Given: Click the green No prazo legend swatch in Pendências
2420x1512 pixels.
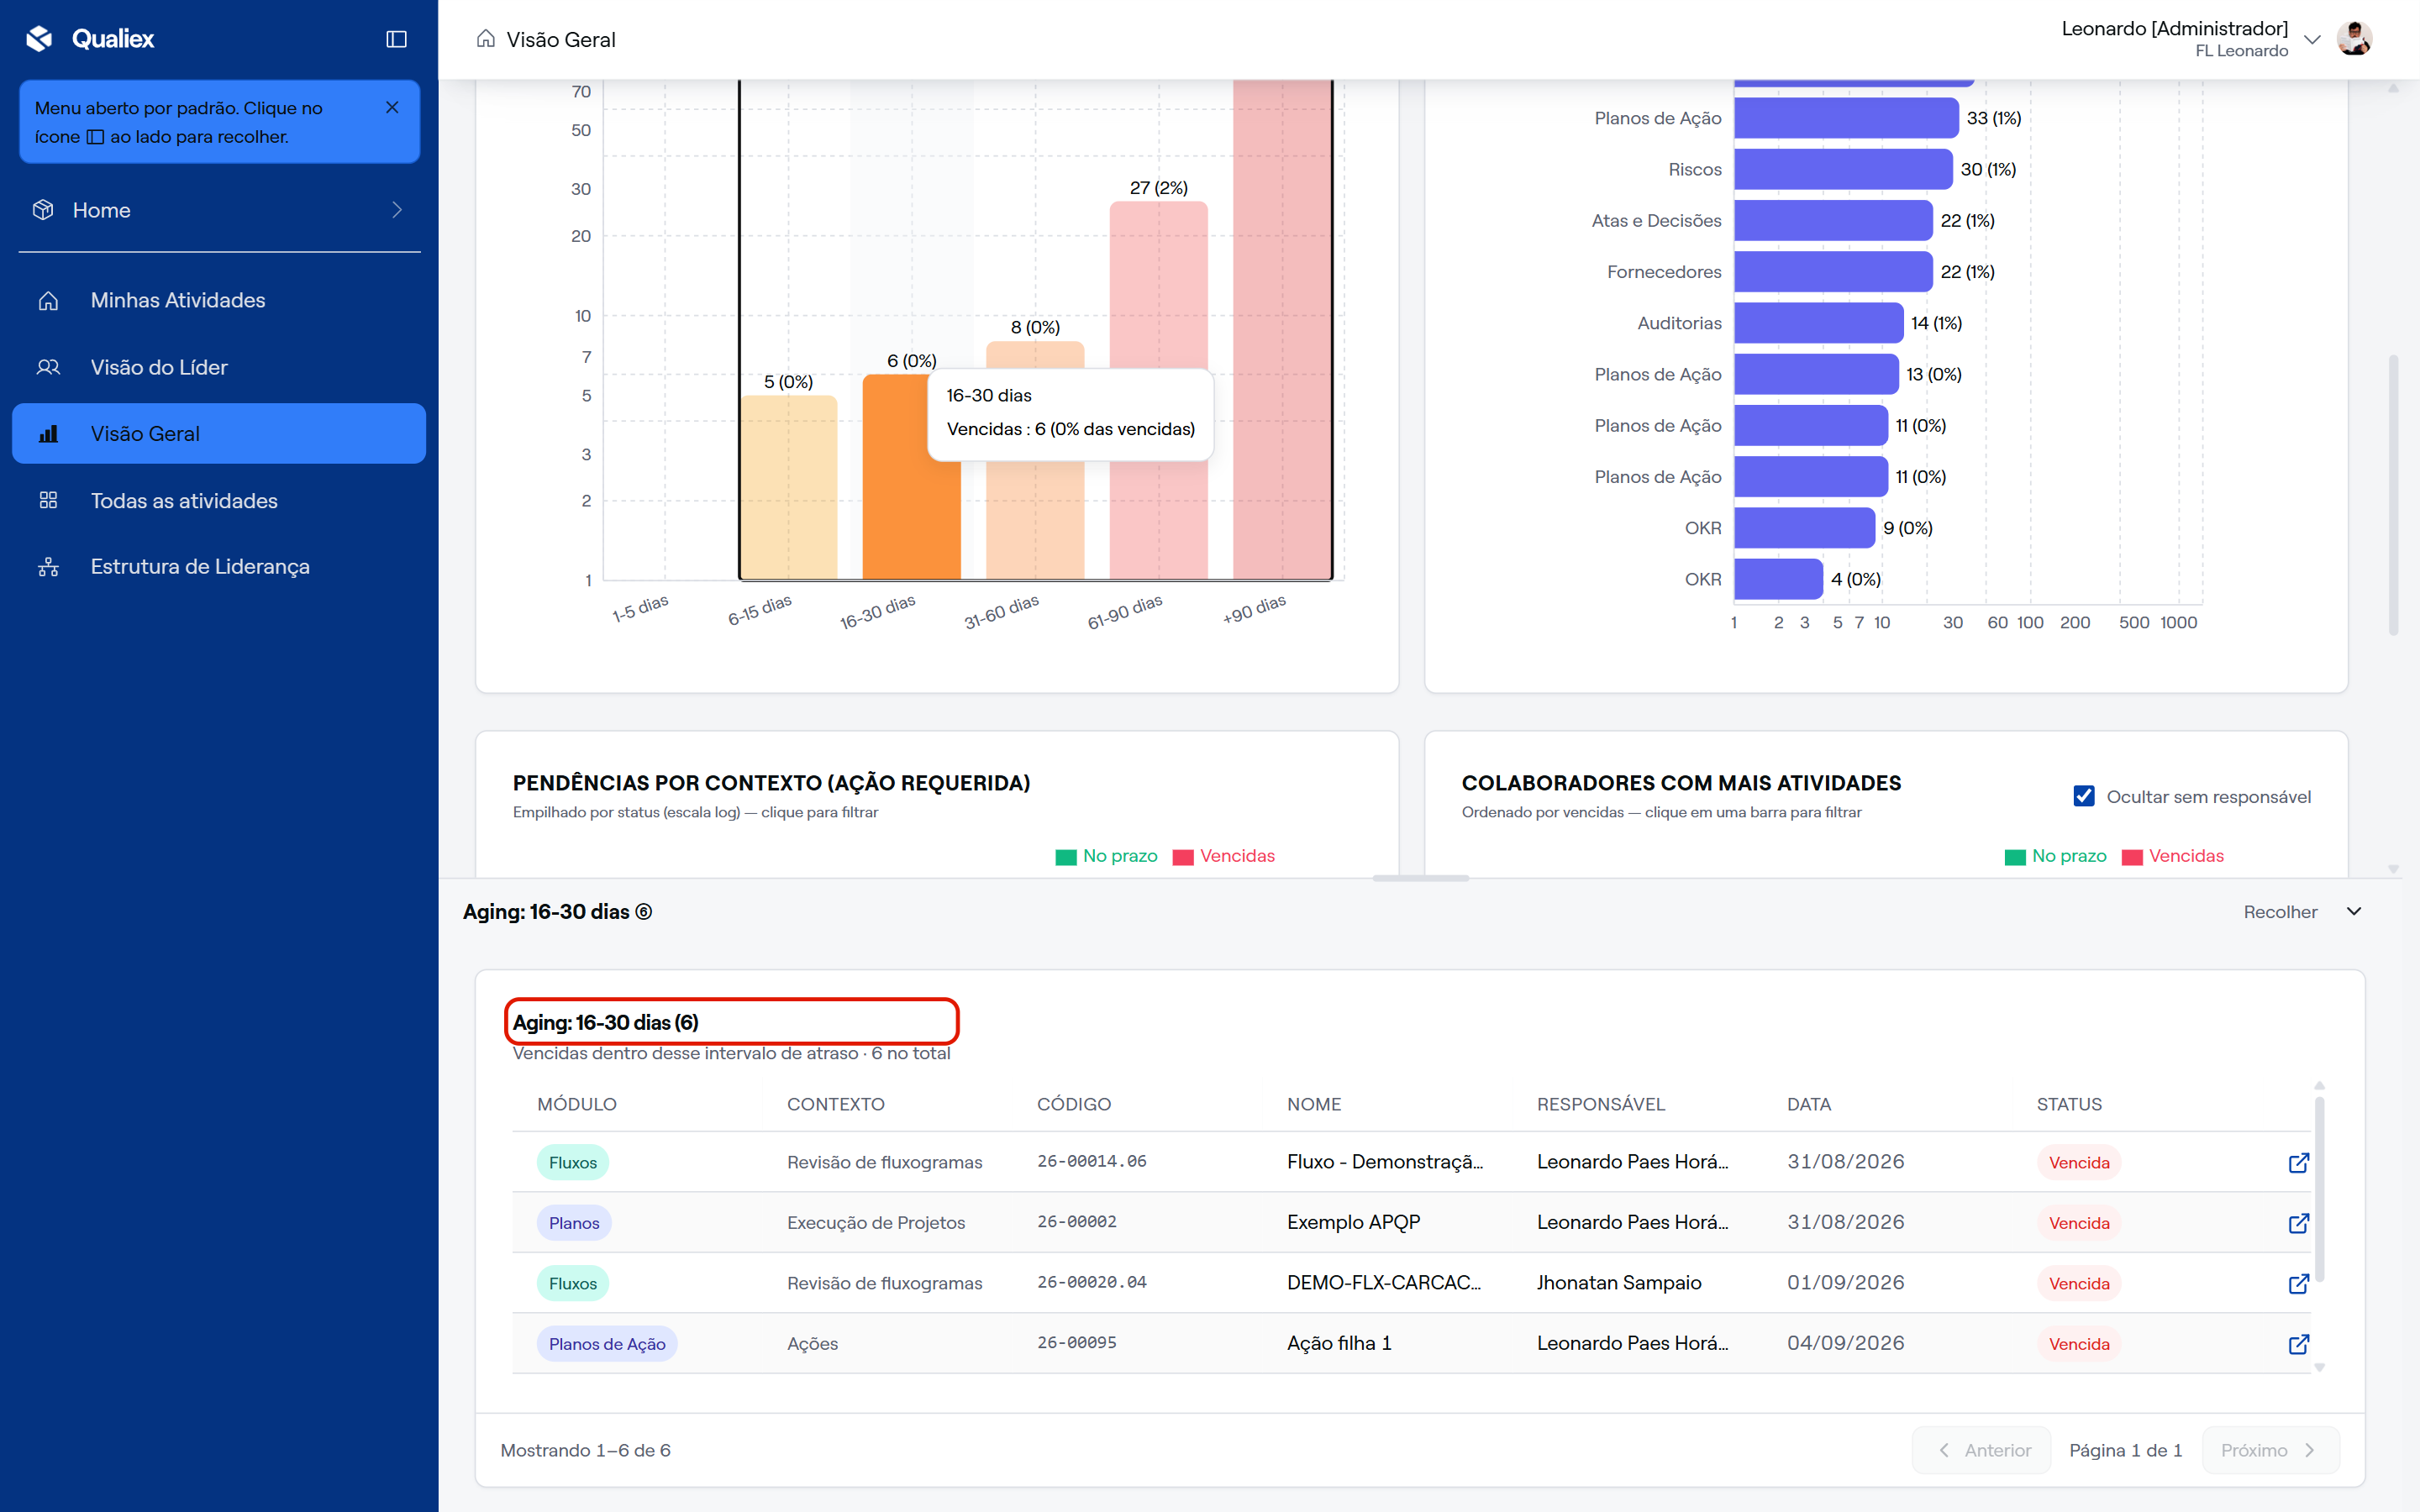Looking at the screenshot, I should 1066,857.
